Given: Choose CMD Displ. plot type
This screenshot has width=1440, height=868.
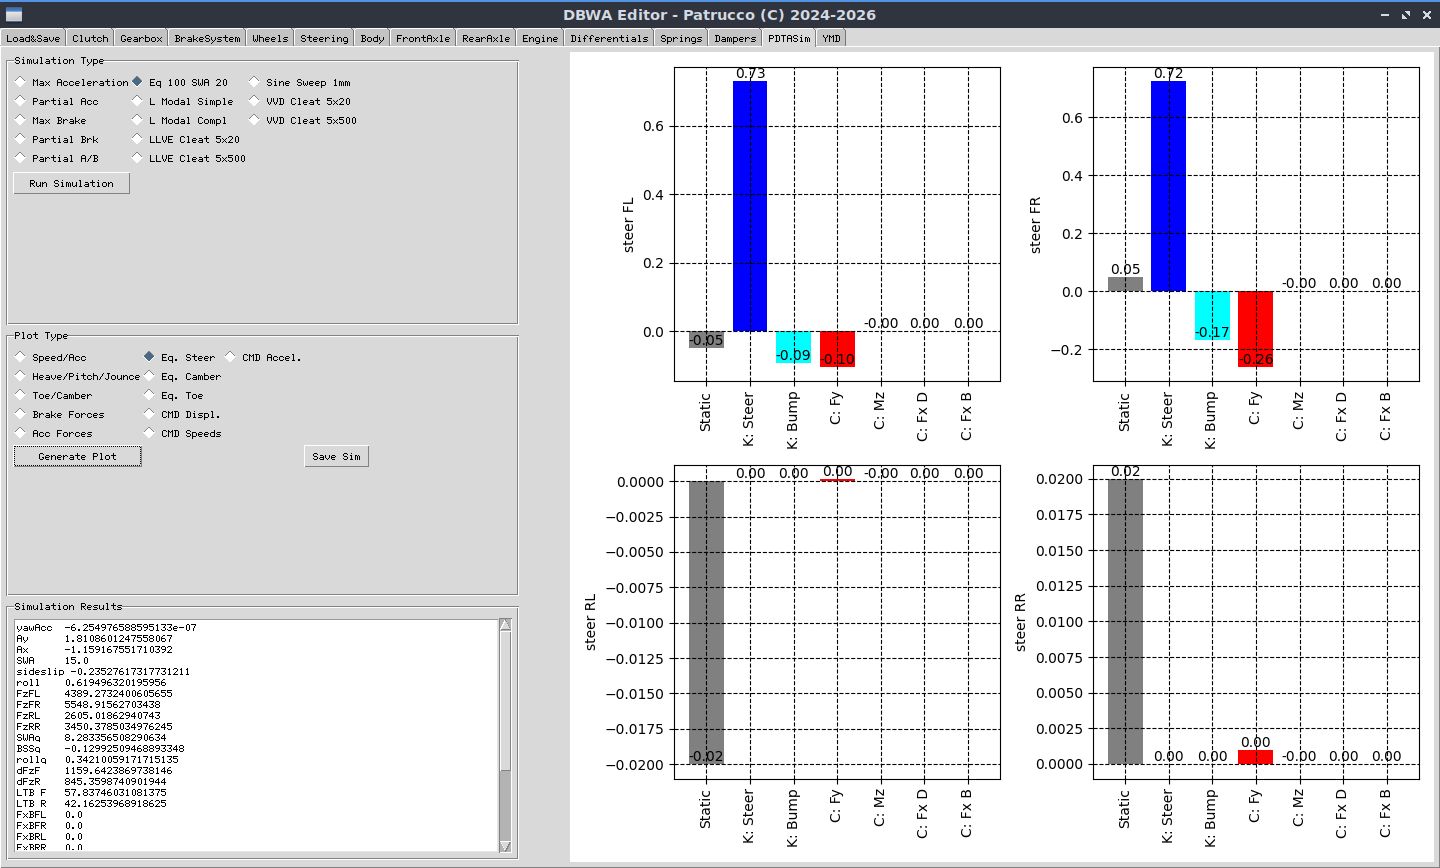Looking at the screenshot, I should click(183, 414).
